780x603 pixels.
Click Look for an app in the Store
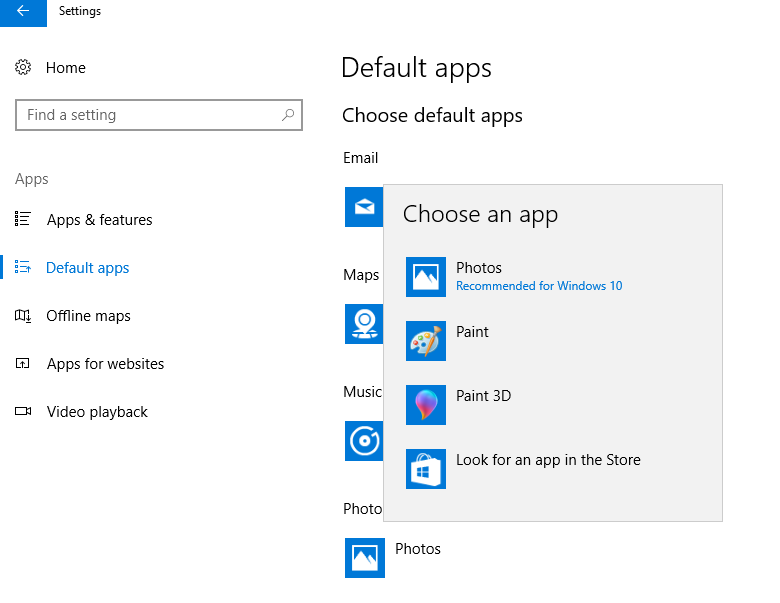548,460
